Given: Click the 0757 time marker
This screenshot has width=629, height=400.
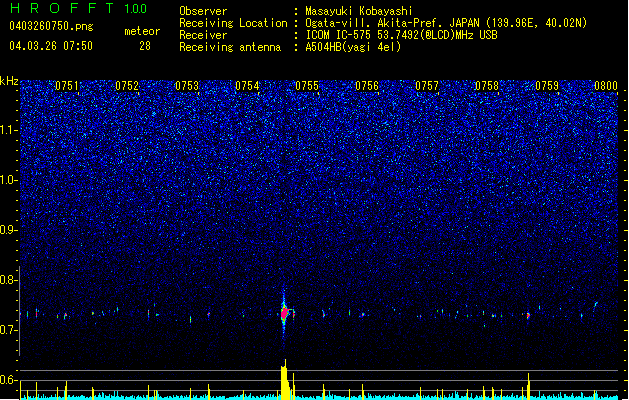Looking at the screenshot, I should point(427,86).
